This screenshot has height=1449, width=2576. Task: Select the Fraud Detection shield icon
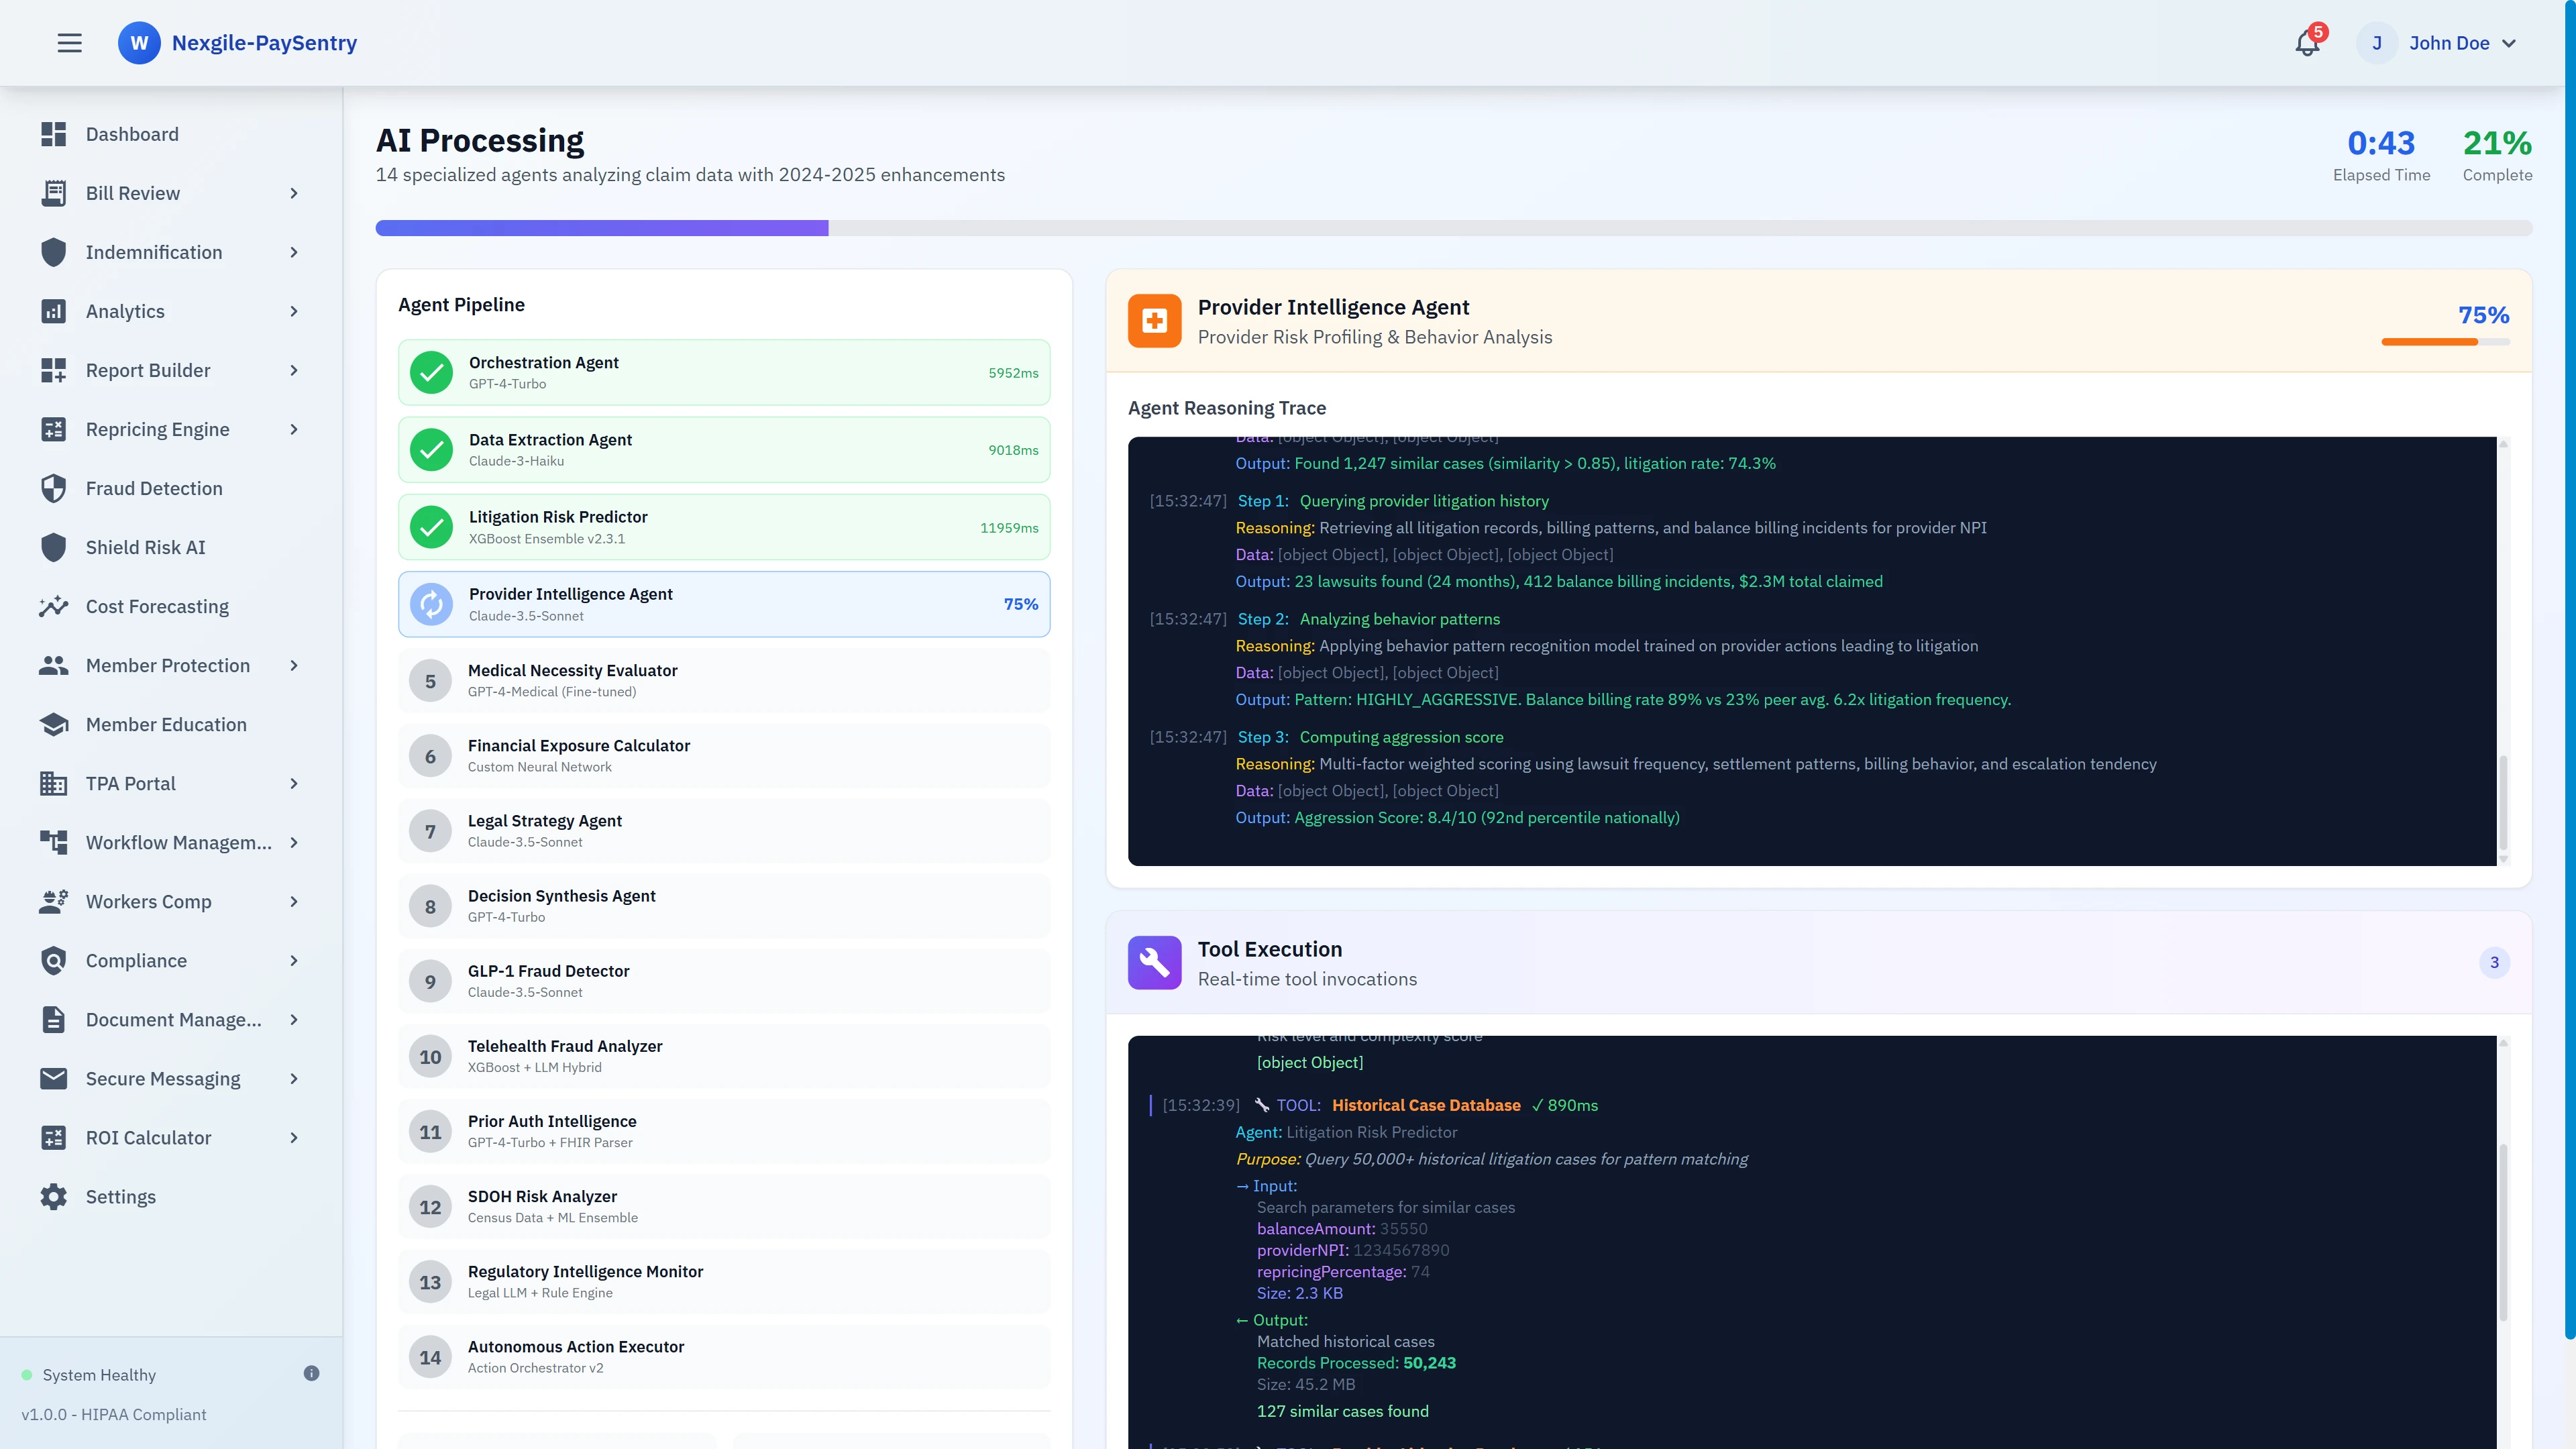click(54, 488)
